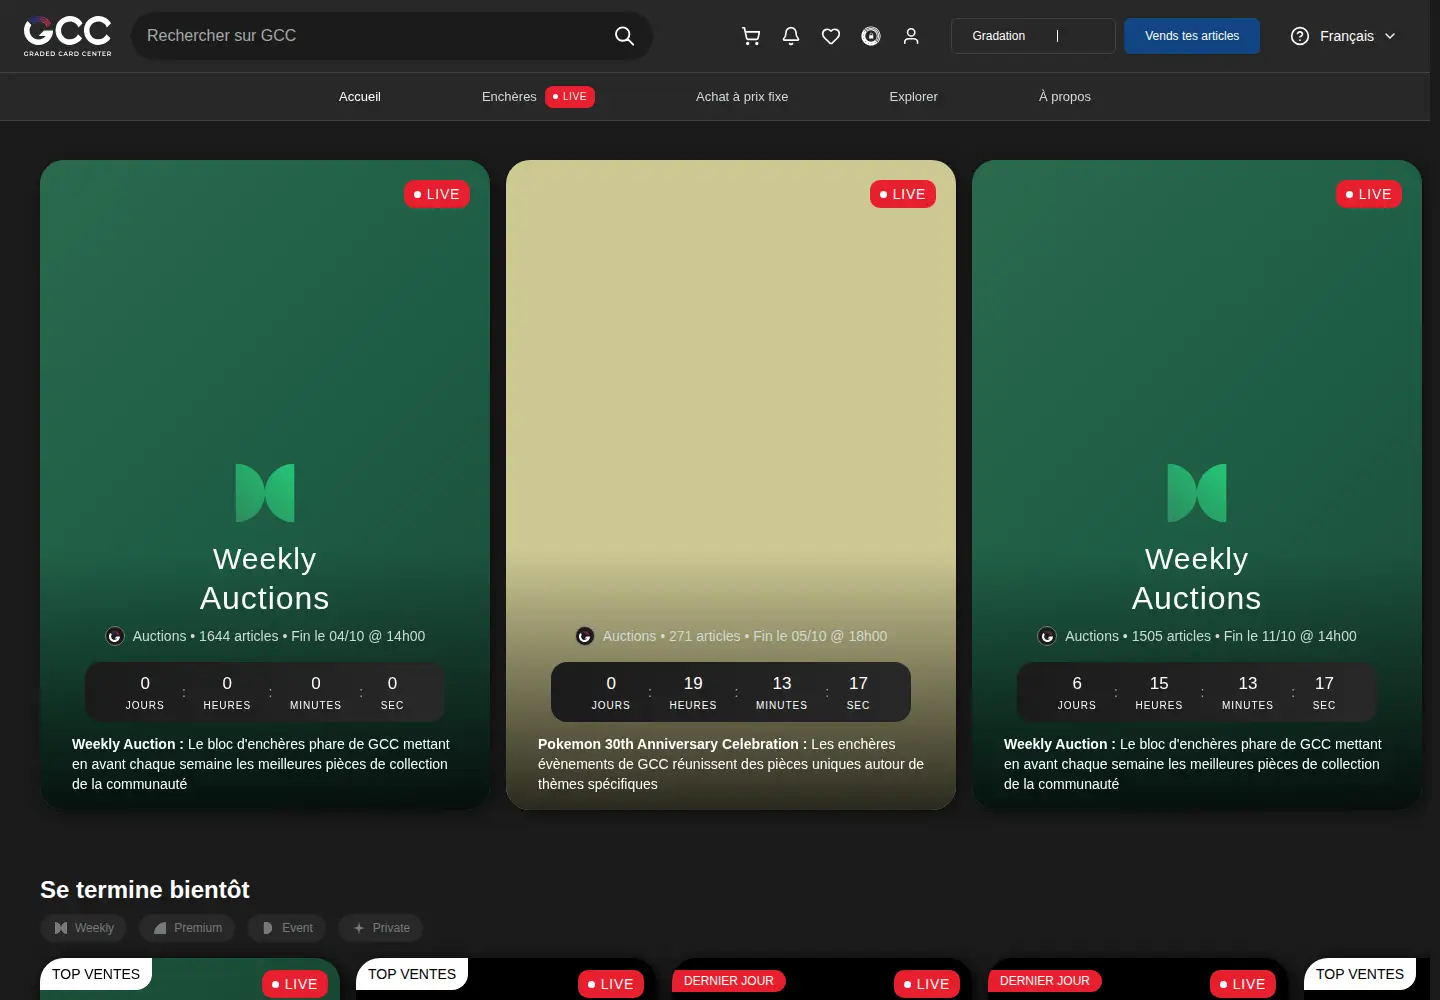Click the "Se termine bientôt" heading
Image resolution: width=1440 pixels, height=1000 pixels.
145,890
